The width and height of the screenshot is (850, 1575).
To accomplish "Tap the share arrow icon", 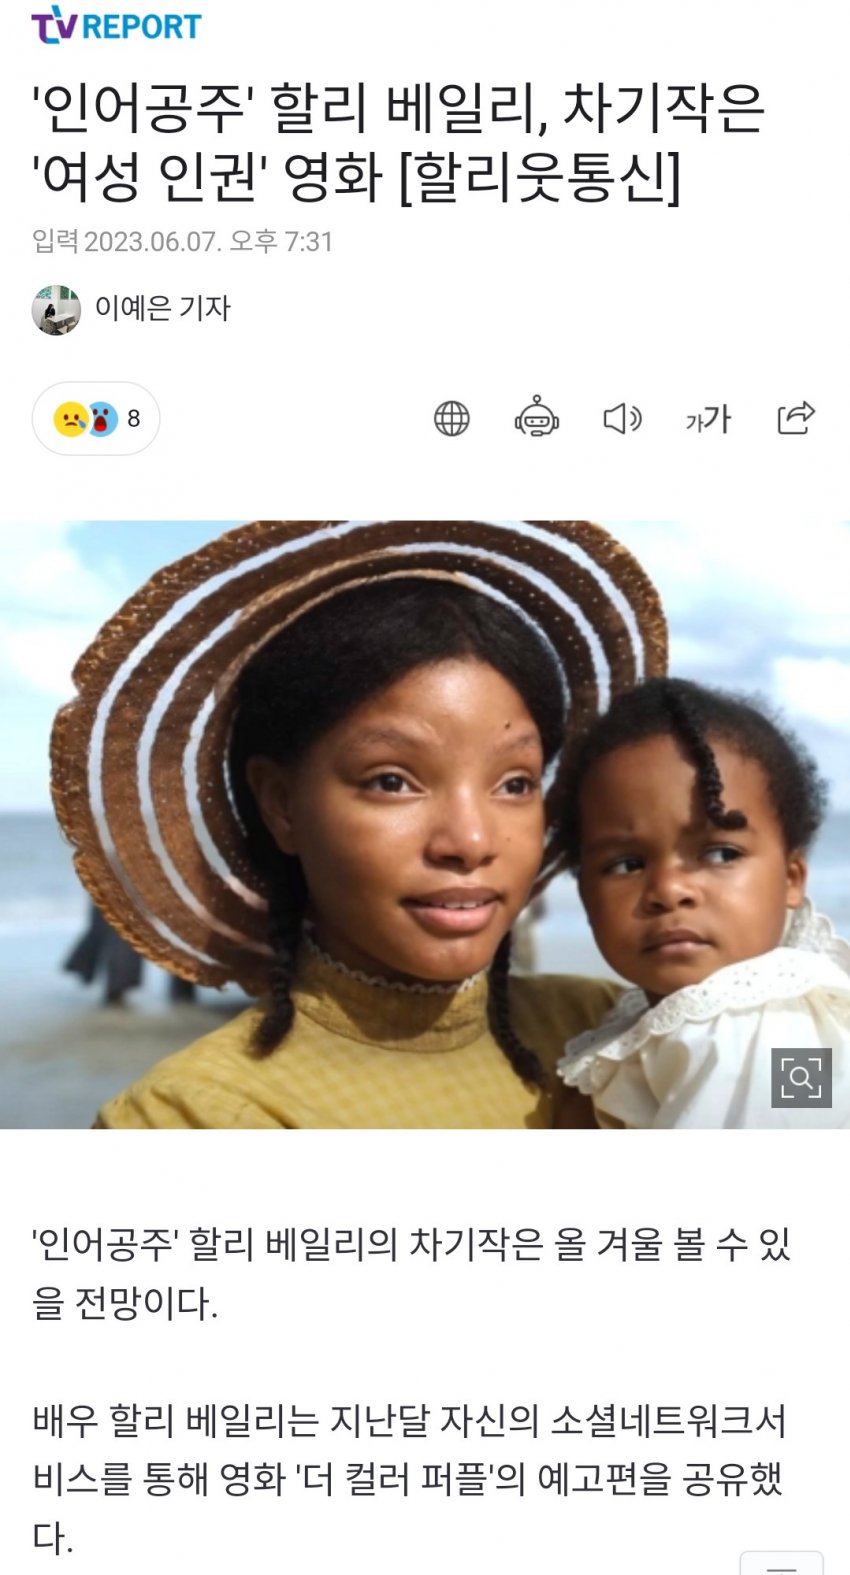I will (796, 417).
